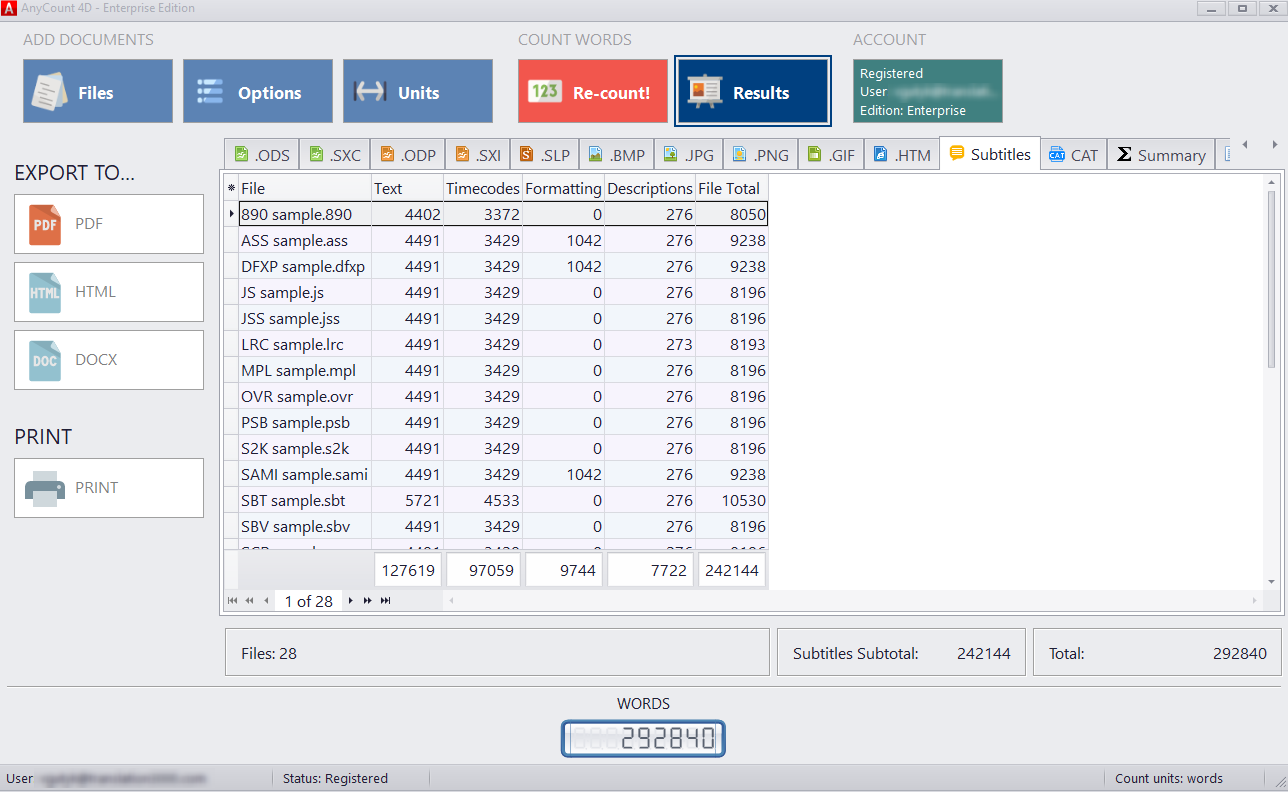Click 'Count units: words' in status bar

[x=1169, y=778]
